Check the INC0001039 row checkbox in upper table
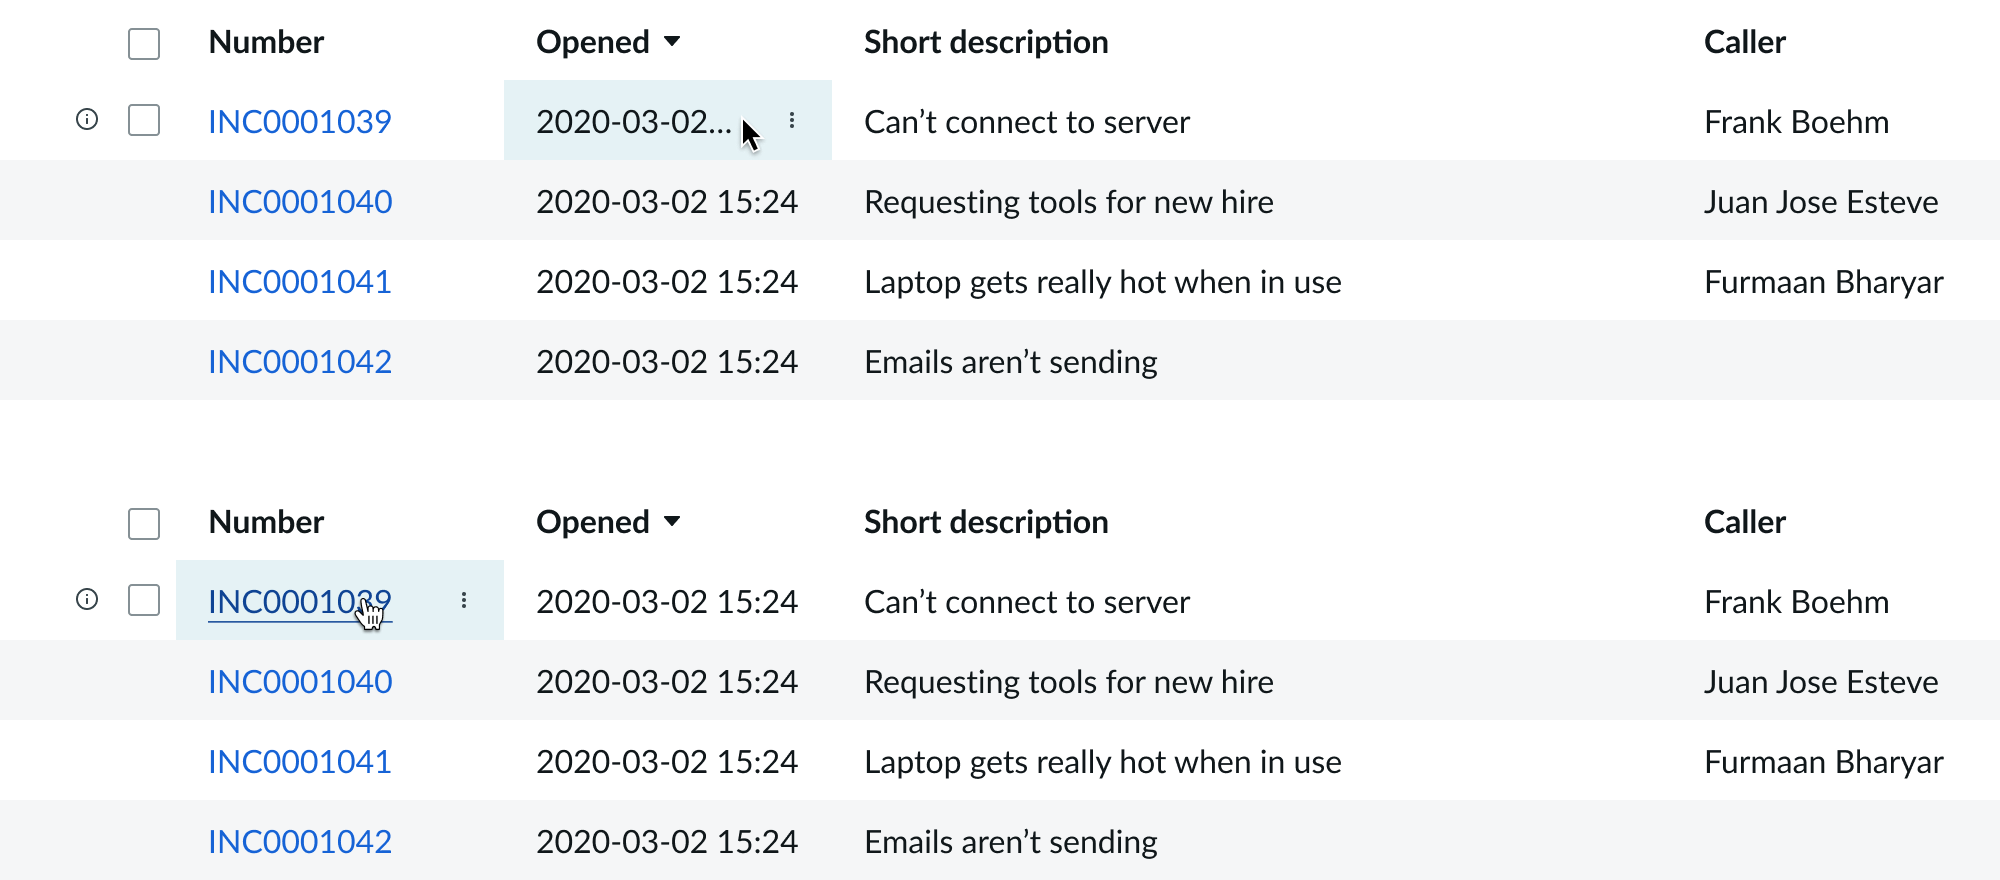 tap(144, 120)
